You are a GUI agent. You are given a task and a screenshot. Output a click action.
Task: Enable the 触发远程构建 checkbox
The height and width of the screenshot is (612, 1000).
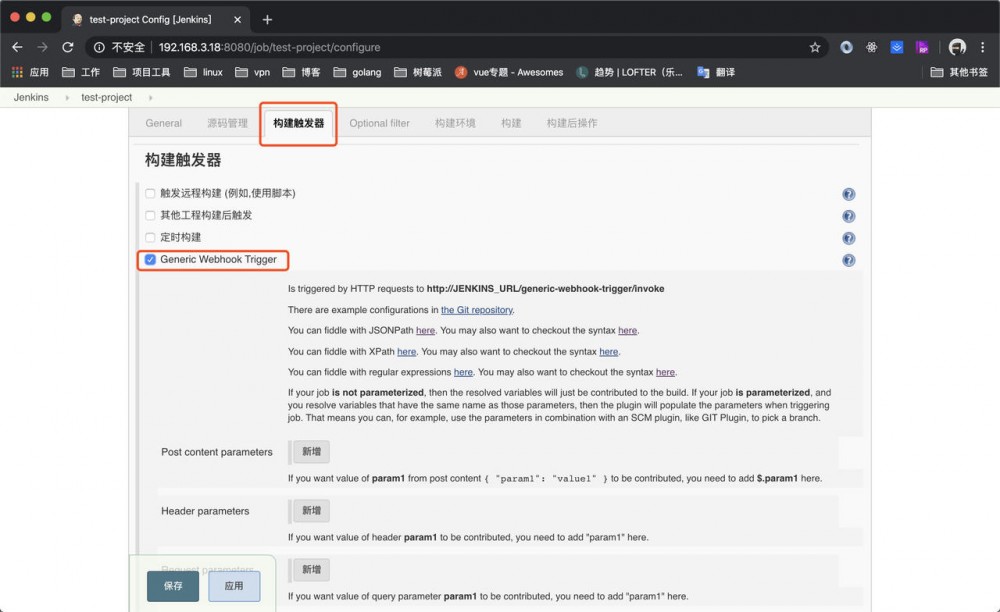pyautogui.click(x=150, y=193)
